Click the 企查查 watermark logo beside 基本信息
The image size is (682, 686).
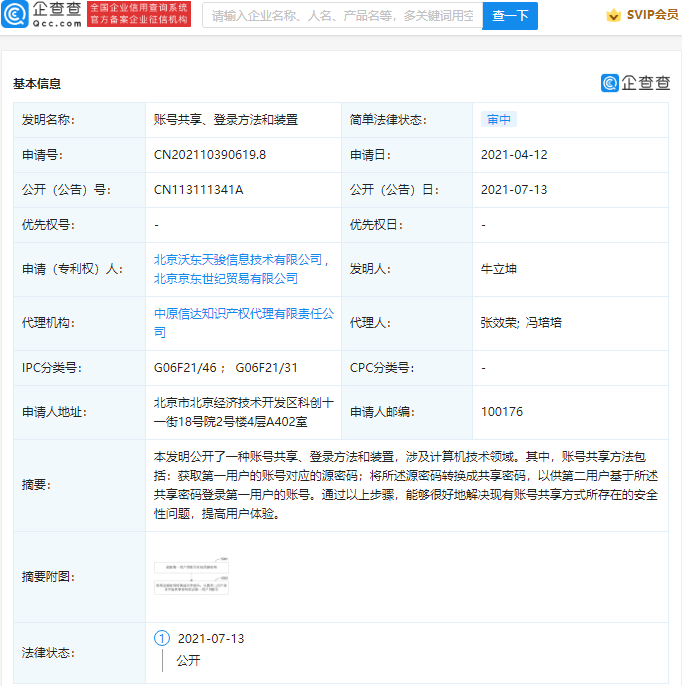[634, 83]
